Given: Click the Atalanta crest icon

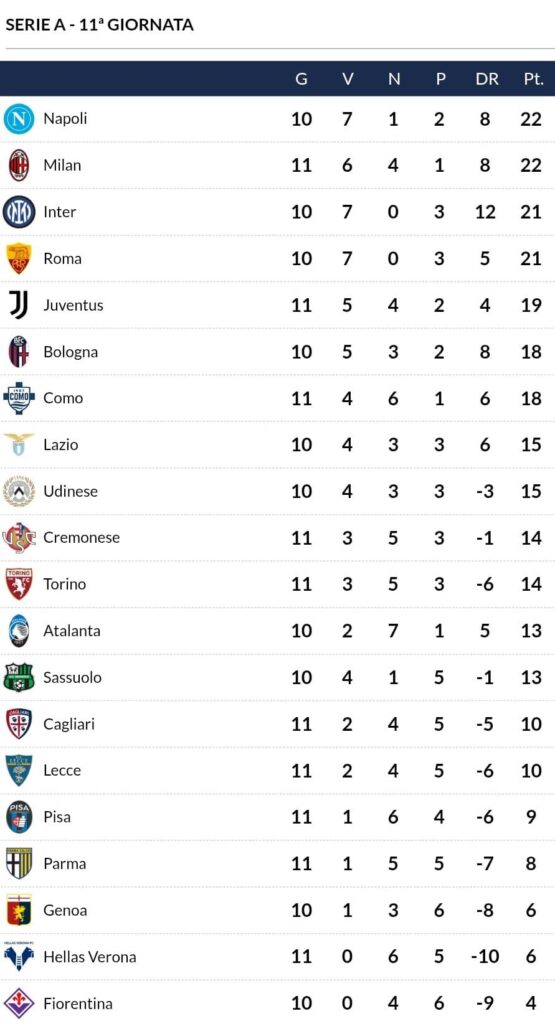Looking at the screenshot, I should point(19,631).
